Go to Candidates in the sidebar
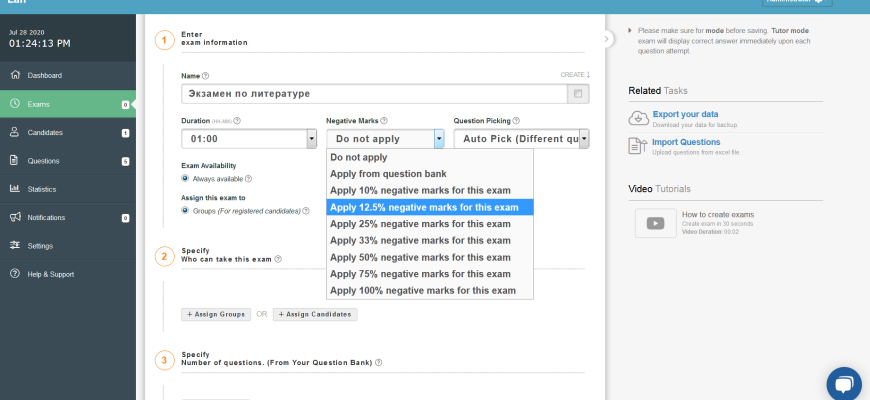The width and height of the screenshot is (870, 400). tap(45, 132)
